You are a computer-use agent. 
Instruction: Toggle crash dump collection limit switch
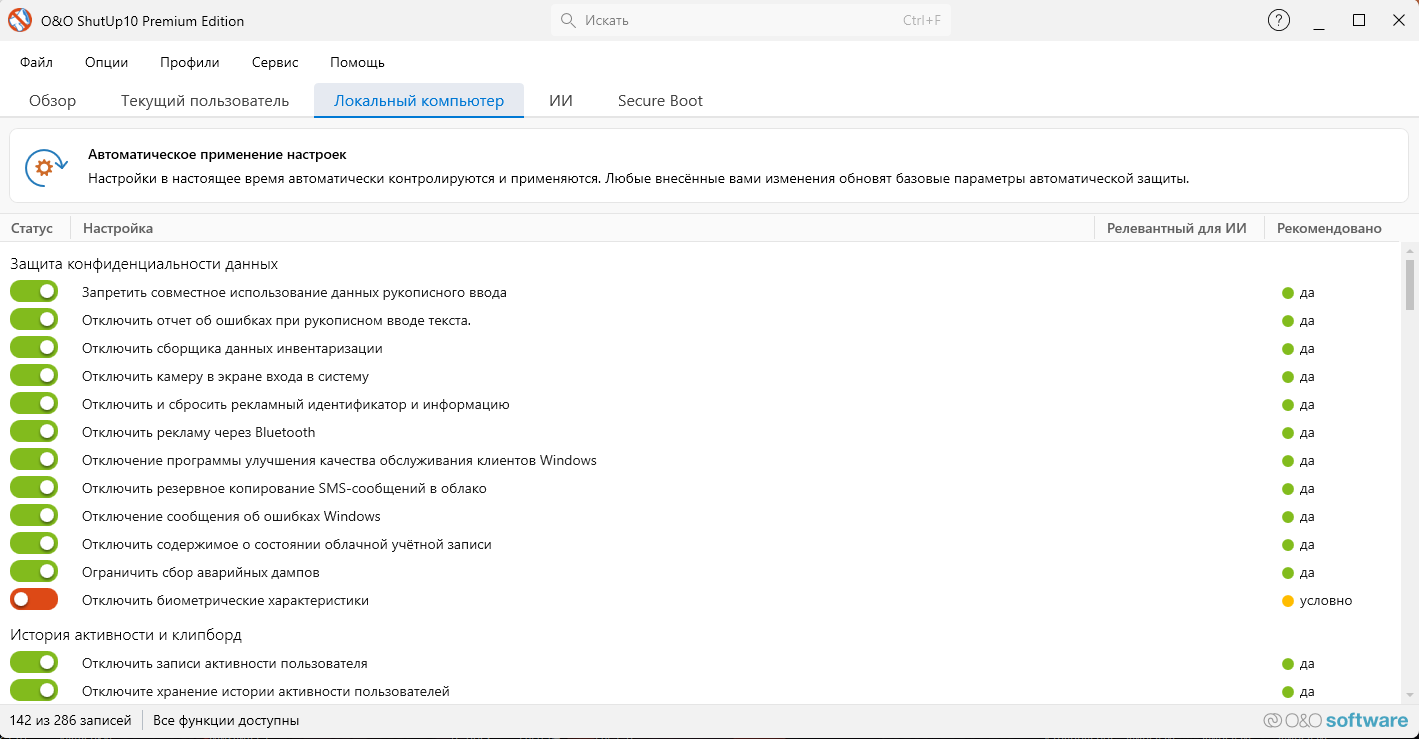[34, 572]
